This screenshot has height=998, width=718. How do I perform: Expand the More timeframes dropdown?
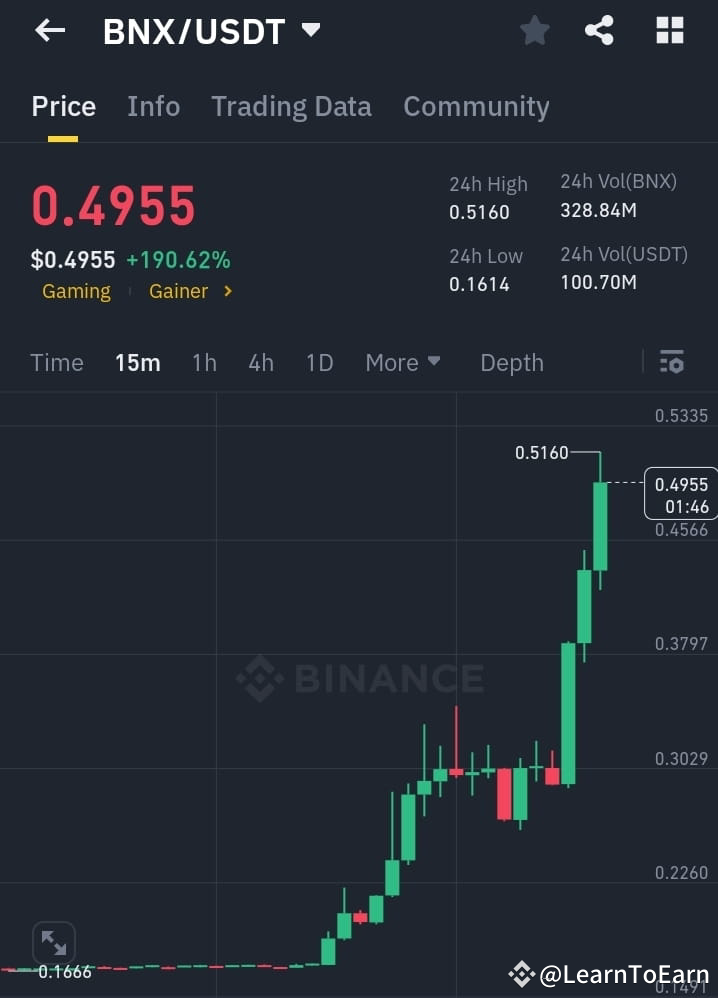coord(403,362)
